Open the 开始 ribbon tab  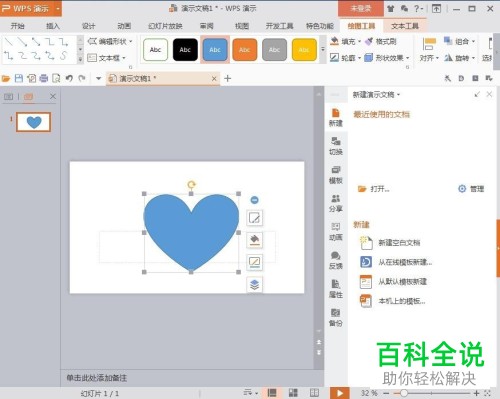tap(18, 26)
